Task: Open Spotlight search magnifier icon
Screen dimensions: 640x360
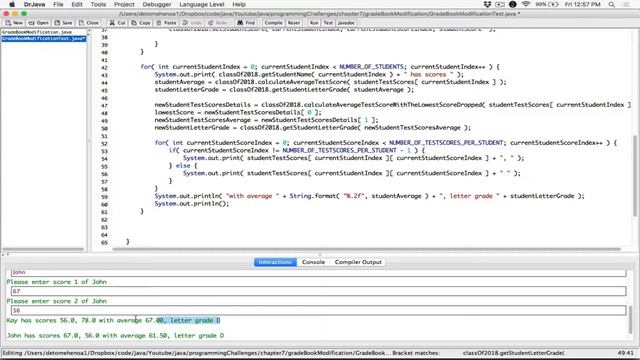Action: (611, 4)
